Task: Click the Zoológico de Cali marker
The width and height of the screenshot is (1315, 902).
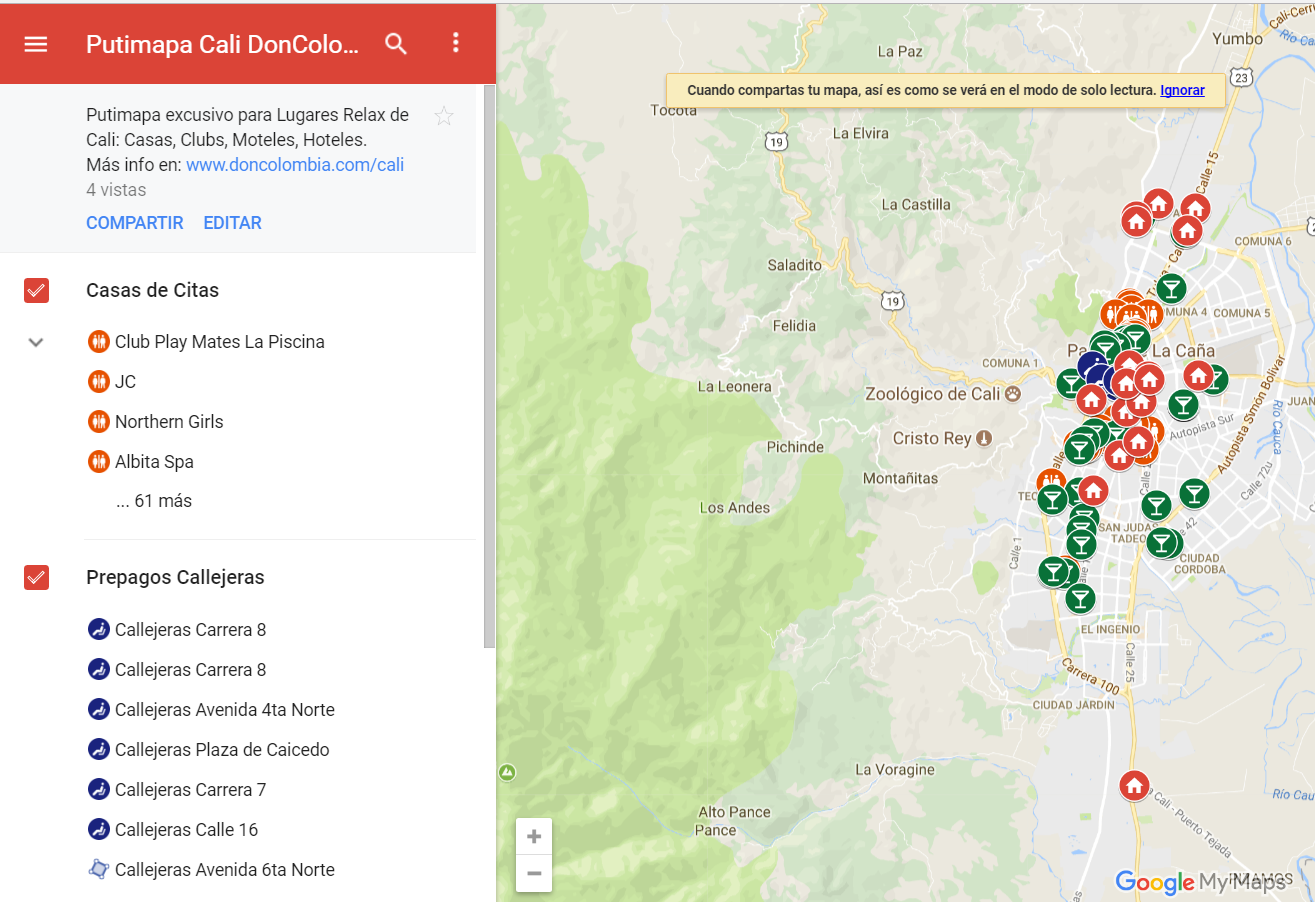Action: coord(1013,394)
